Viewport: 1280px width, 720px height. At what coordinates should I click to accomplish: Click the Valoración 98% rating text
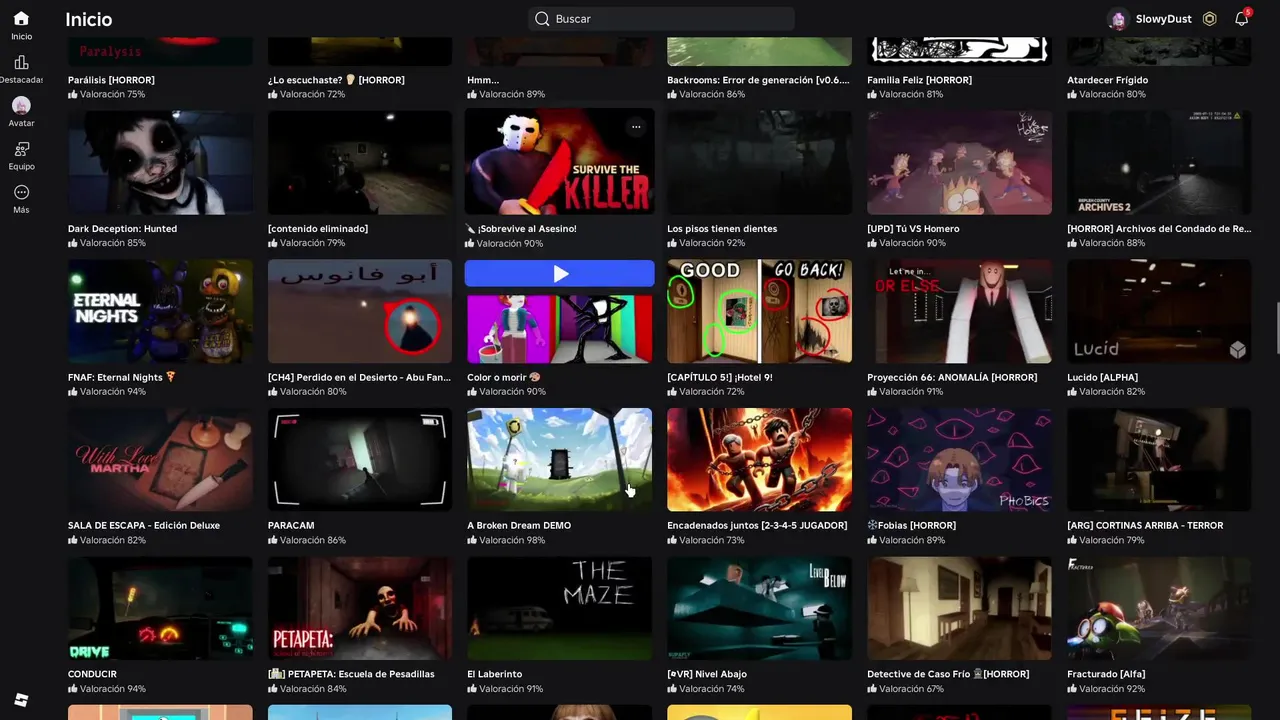(512, 540)
